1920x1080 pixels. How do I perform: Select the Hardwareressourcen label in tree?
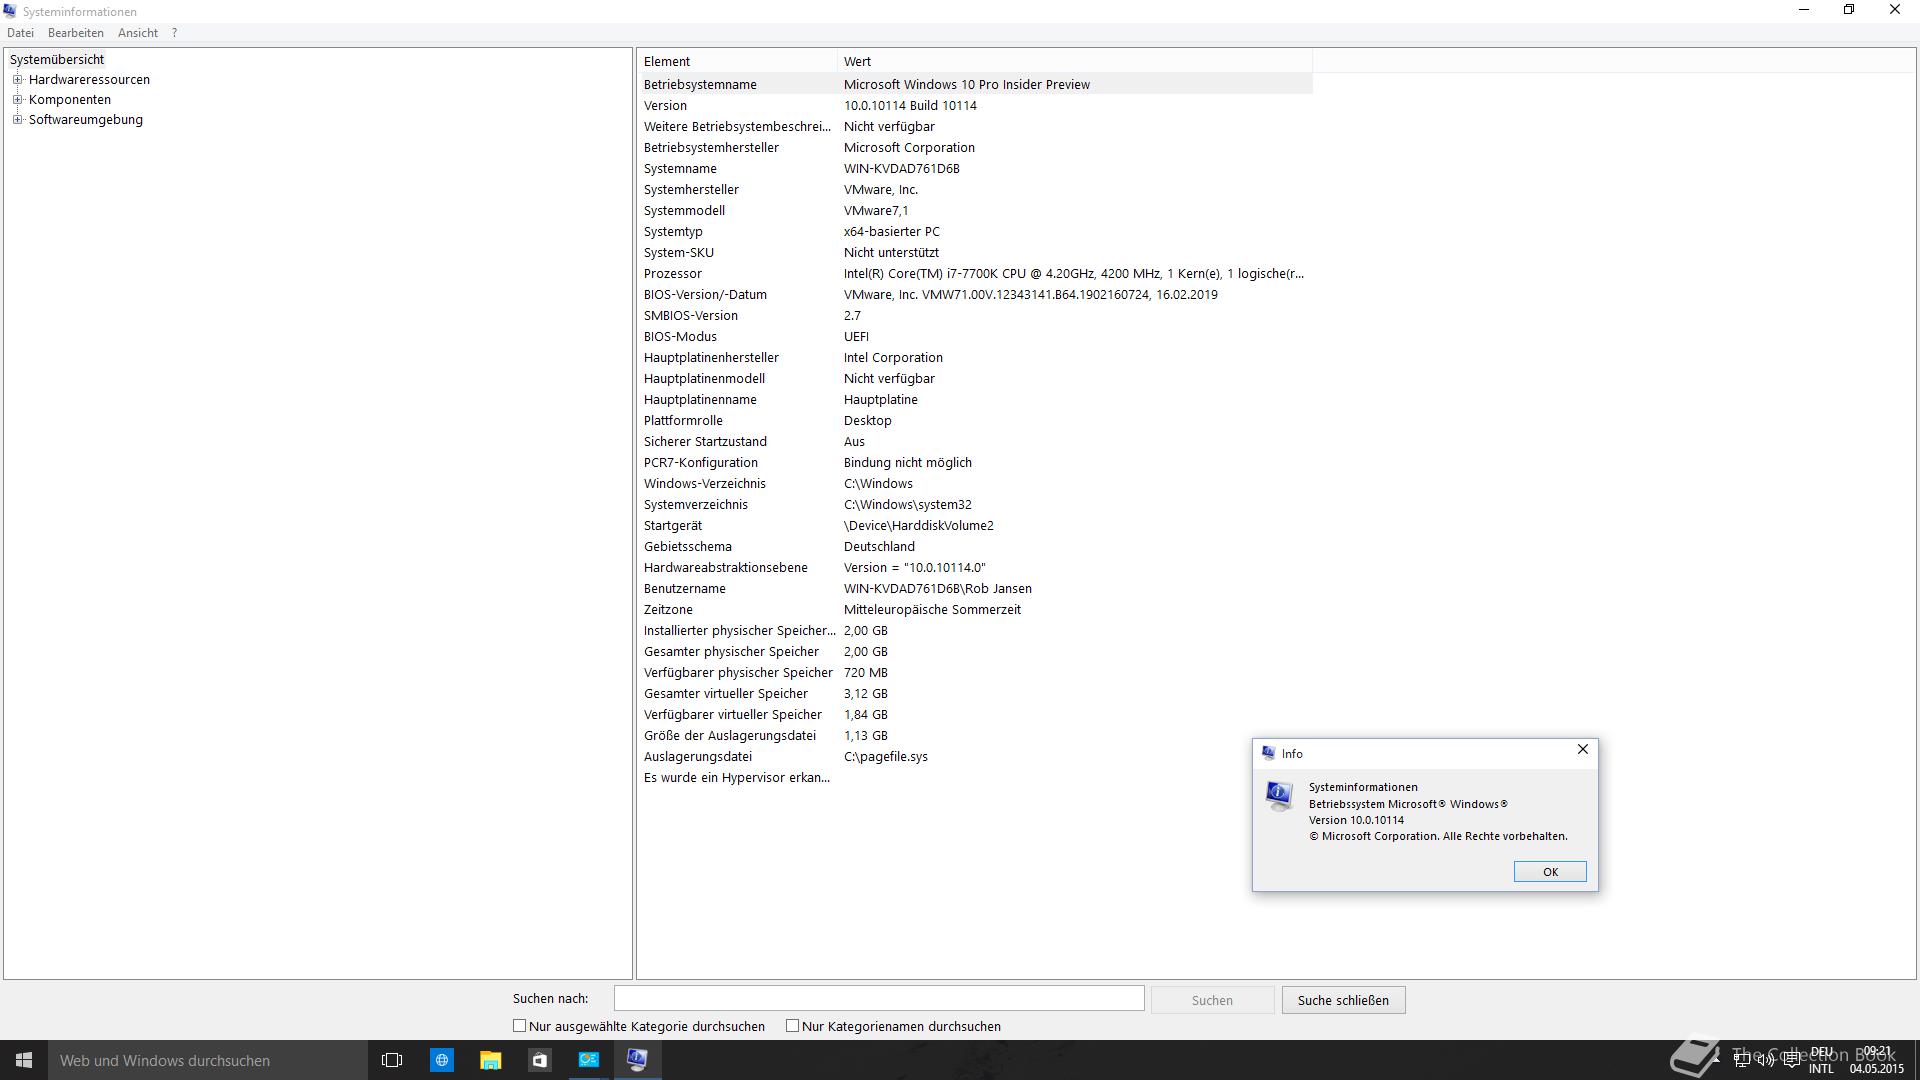[89, 79]
